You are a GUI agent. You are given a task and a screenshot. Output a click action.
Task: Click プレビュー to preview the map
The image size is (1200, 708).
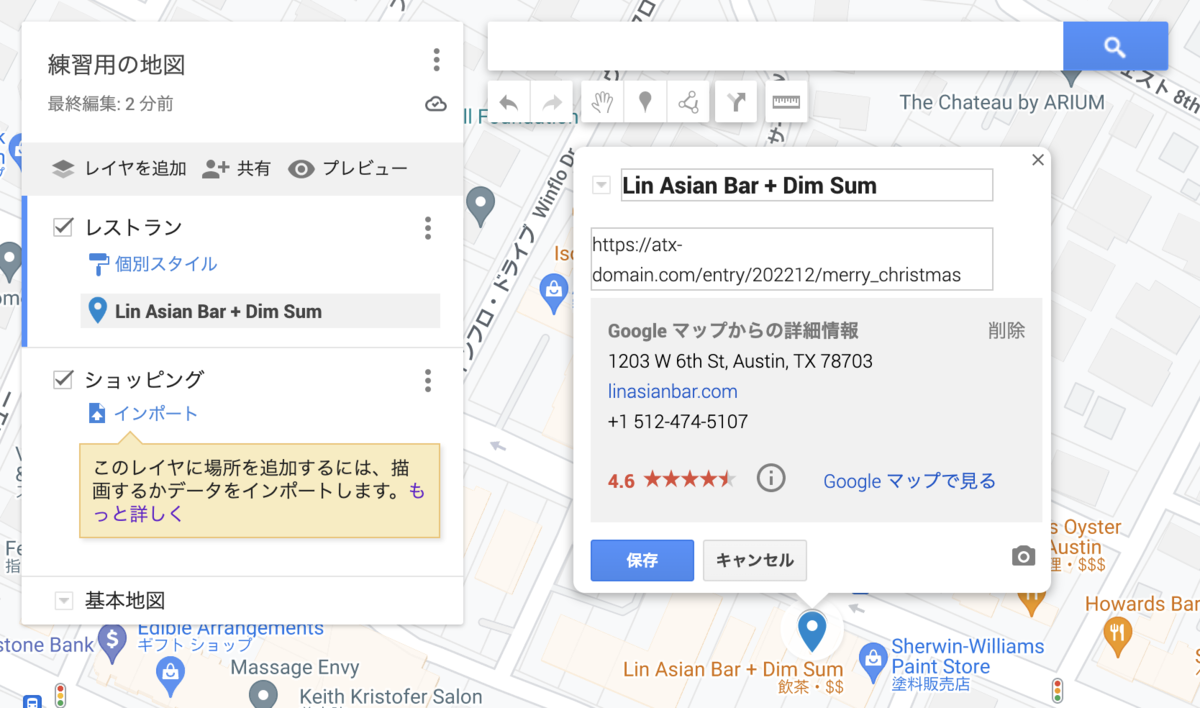click(348, 169)
